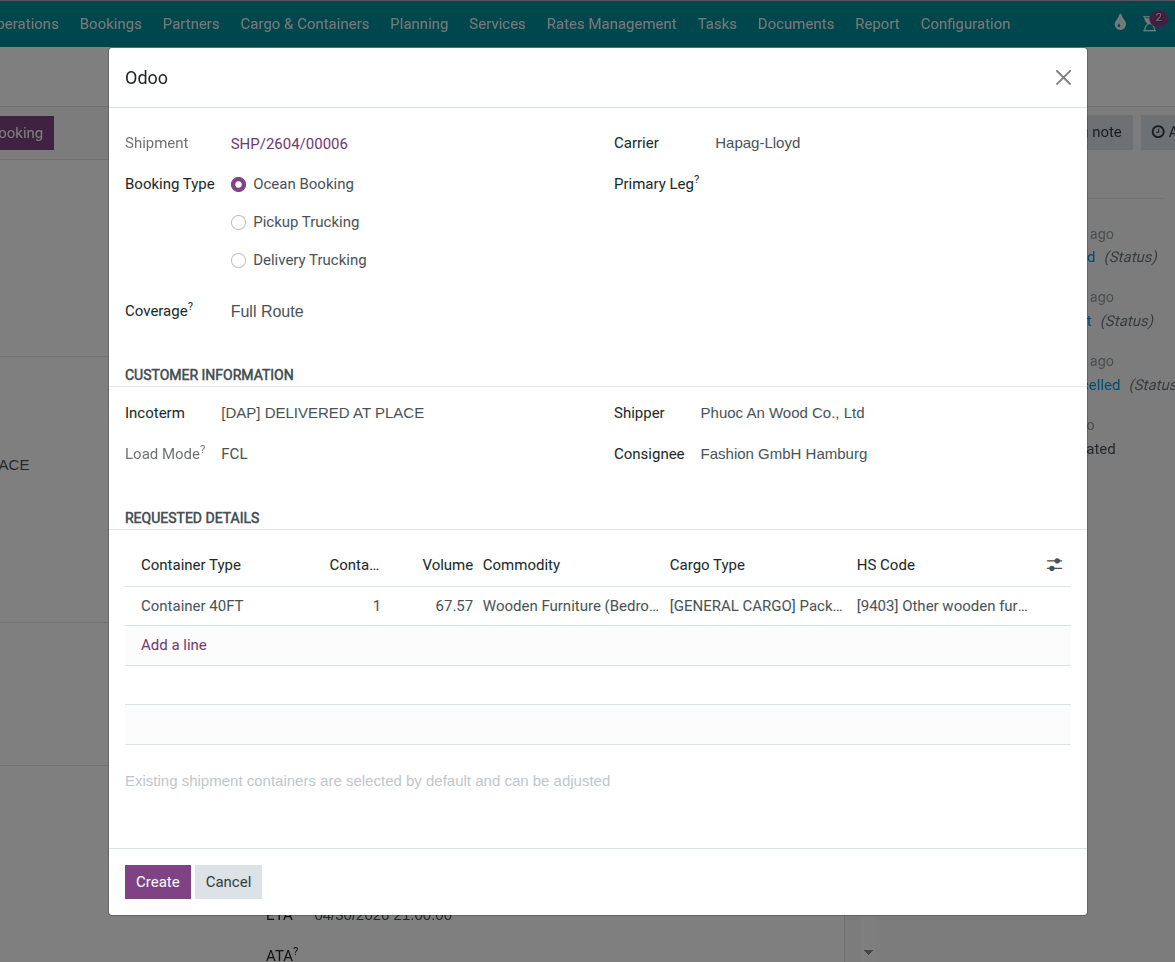Create the booking

point(157,882)
